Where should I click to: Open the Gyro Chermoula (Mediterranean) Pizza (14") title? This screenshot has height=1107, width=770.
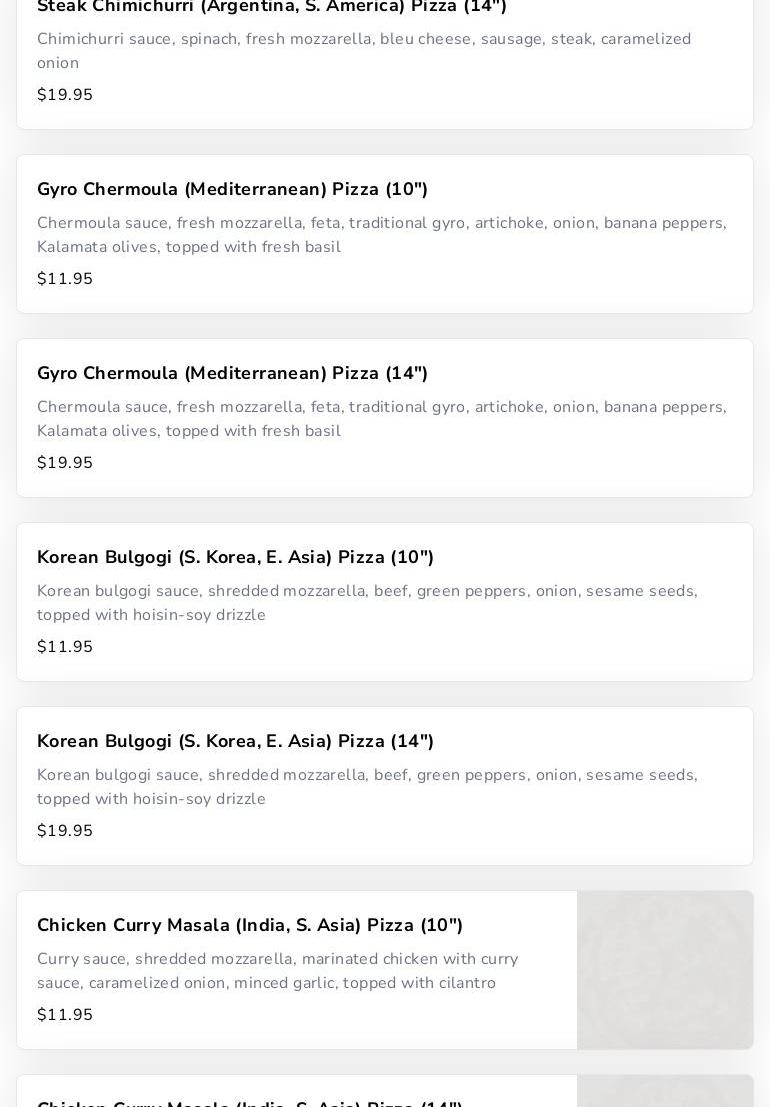(x=232, y=373)
